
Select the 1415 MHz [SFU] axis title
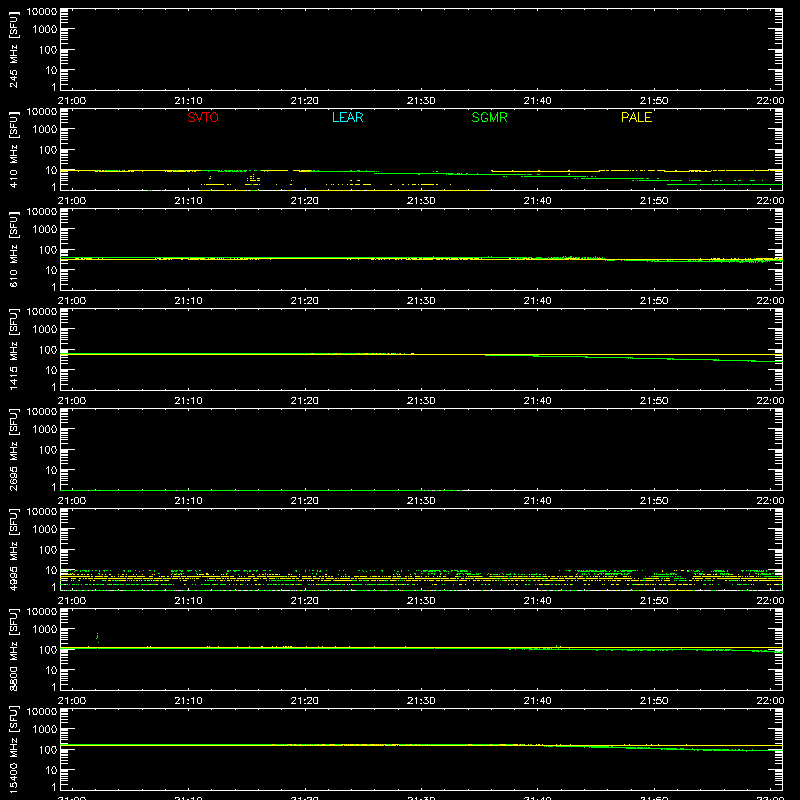click(13, 349)
